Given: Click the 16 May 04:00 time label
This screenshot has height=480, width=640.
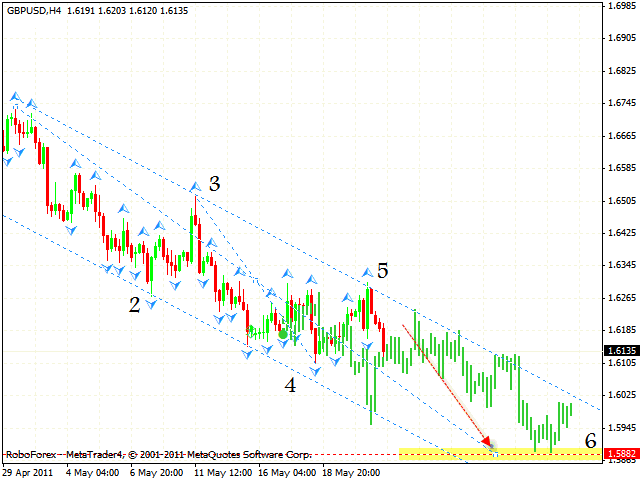Looking at the screenshot, I should tap(287, 473).
